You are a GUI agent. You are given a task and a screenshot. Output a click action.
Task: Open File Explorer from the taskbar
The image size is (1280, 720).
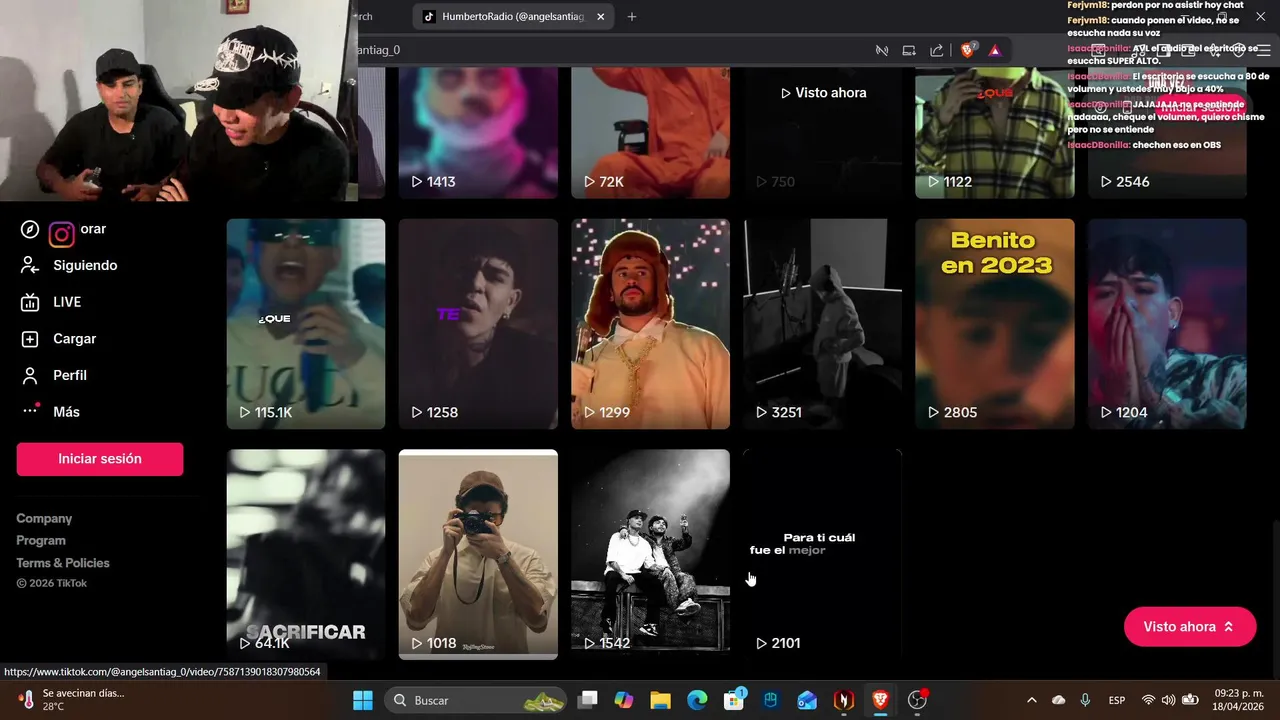660,700
